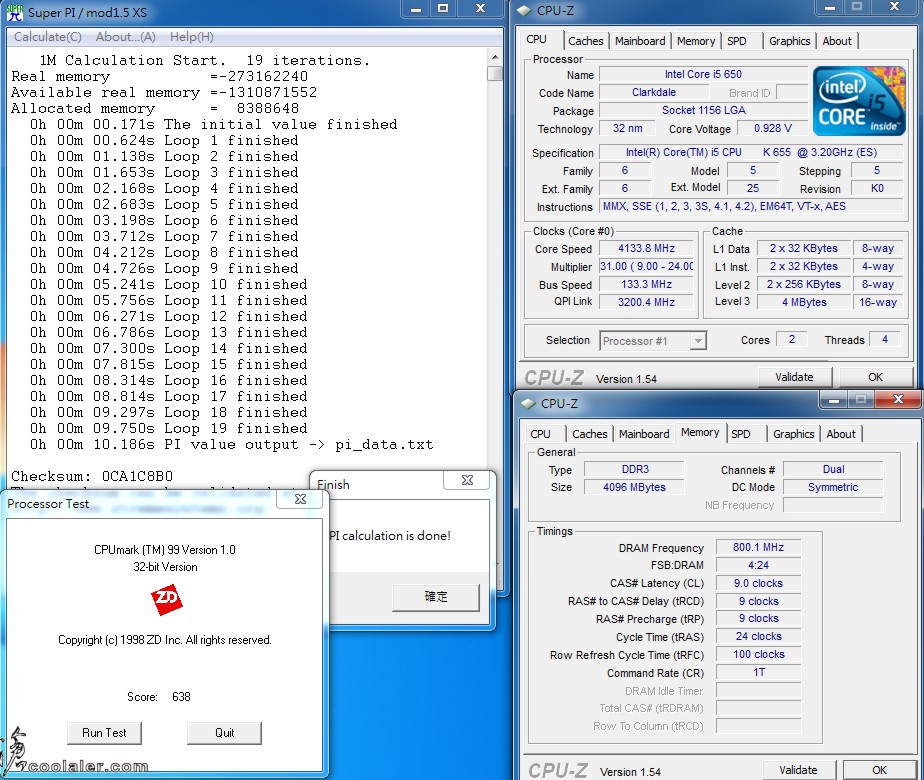Click the Multiplier value field

click(x=646, y=266)
